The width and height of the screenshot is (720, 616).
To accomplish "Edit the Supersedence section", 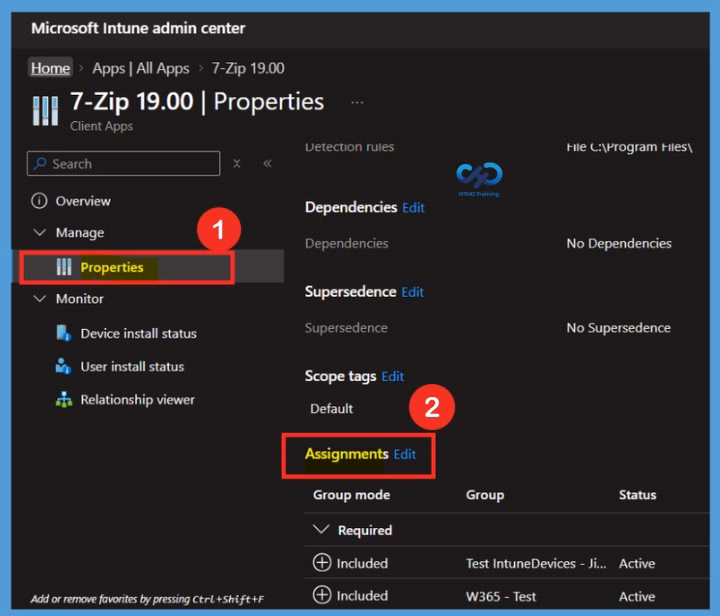I will click(x=412, y=292).
